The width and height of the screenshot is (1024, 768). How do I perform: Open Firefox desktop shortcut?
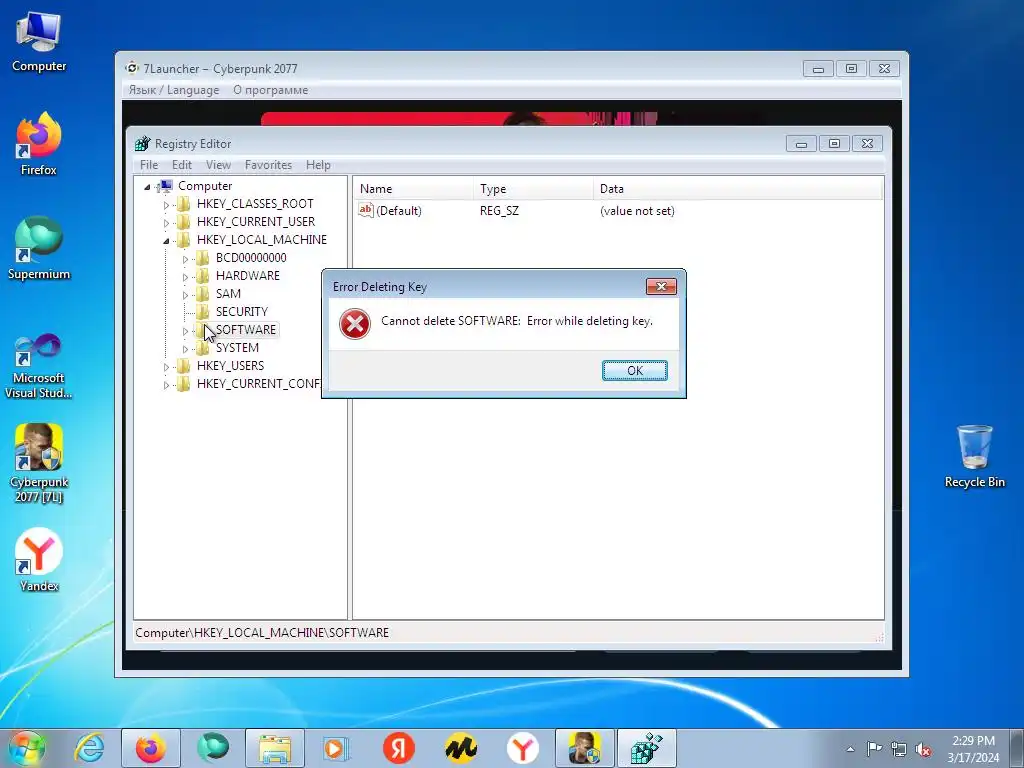click(39, 144)
